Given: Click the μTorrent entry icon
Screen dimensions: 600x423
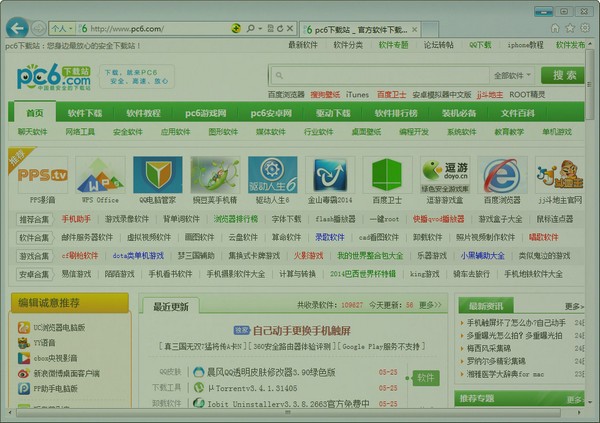Looking at the screenshot, I should coord(199,388).
